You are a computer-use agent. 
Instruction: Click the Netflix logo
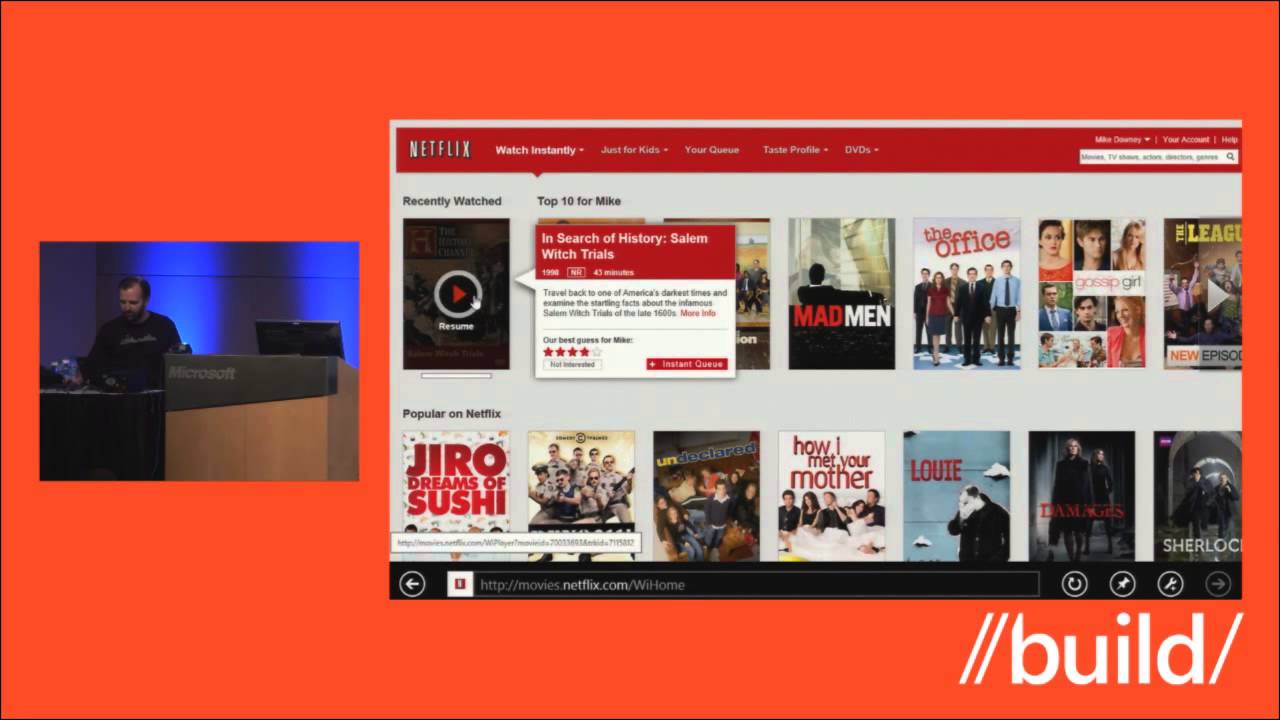coord(440,150)
